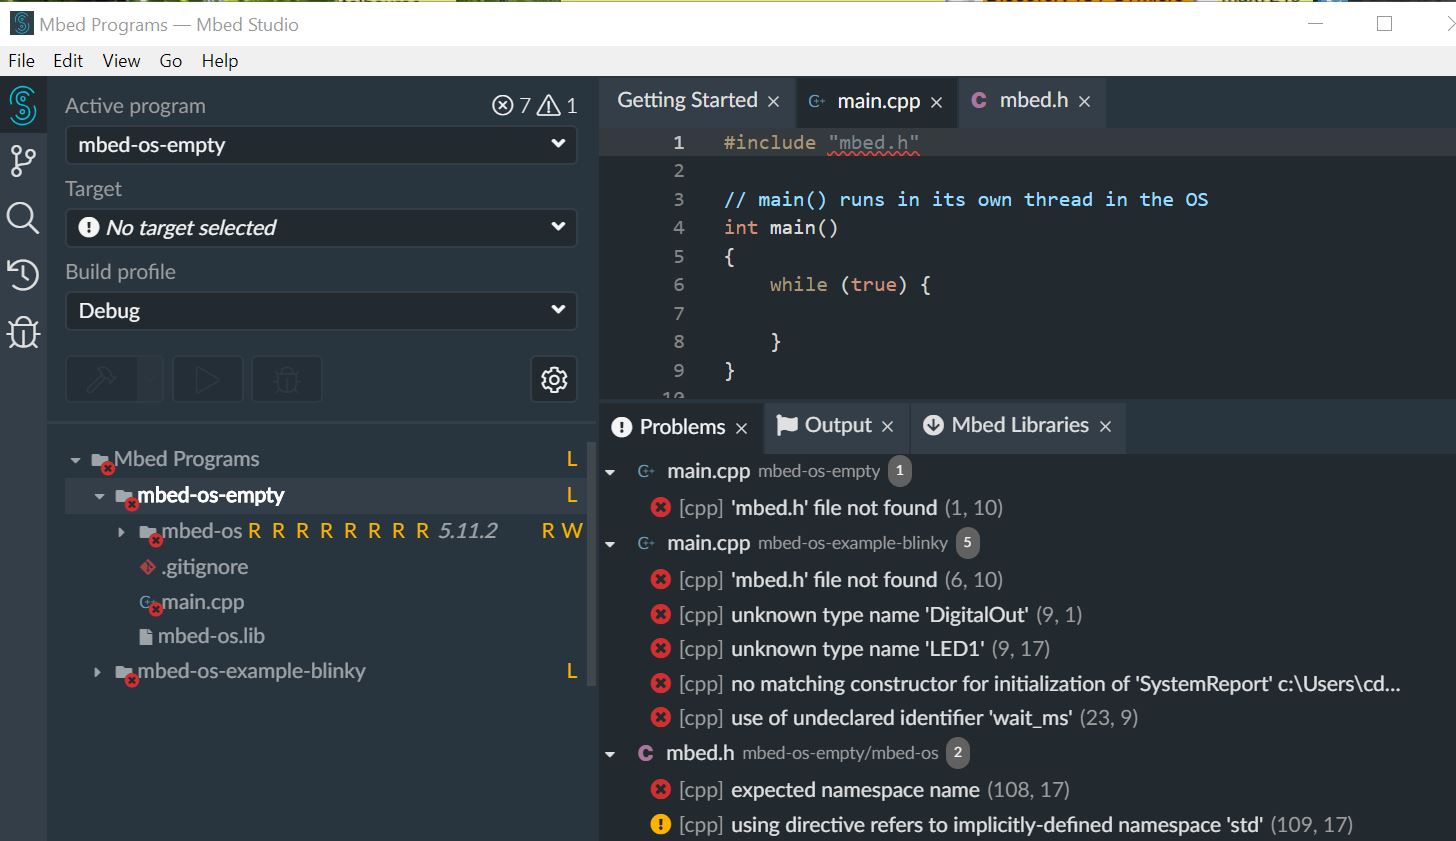This screenshot has width=1456, height=841.
Task: Switch to the mbed.h editor tab
Action: [x=1033, y=101]
